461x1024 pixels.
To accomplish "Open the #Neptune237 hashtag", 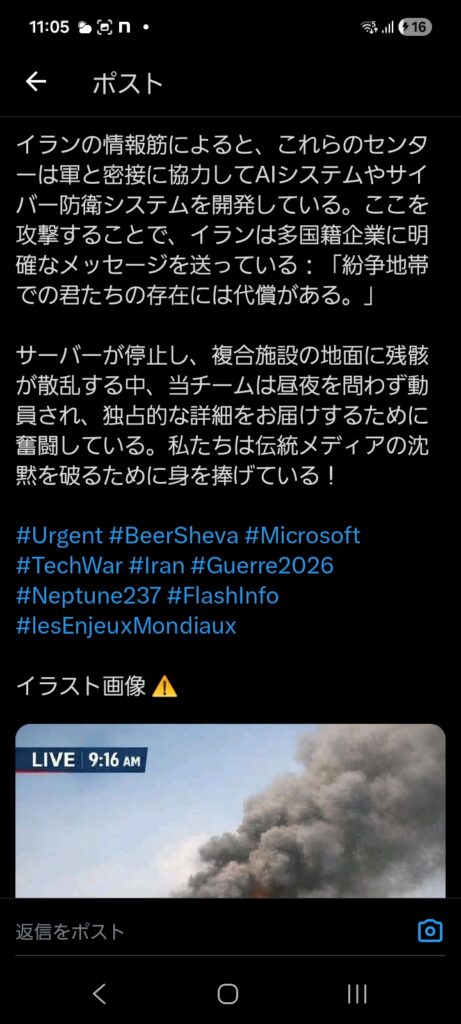I will click(x=88, y=596).
